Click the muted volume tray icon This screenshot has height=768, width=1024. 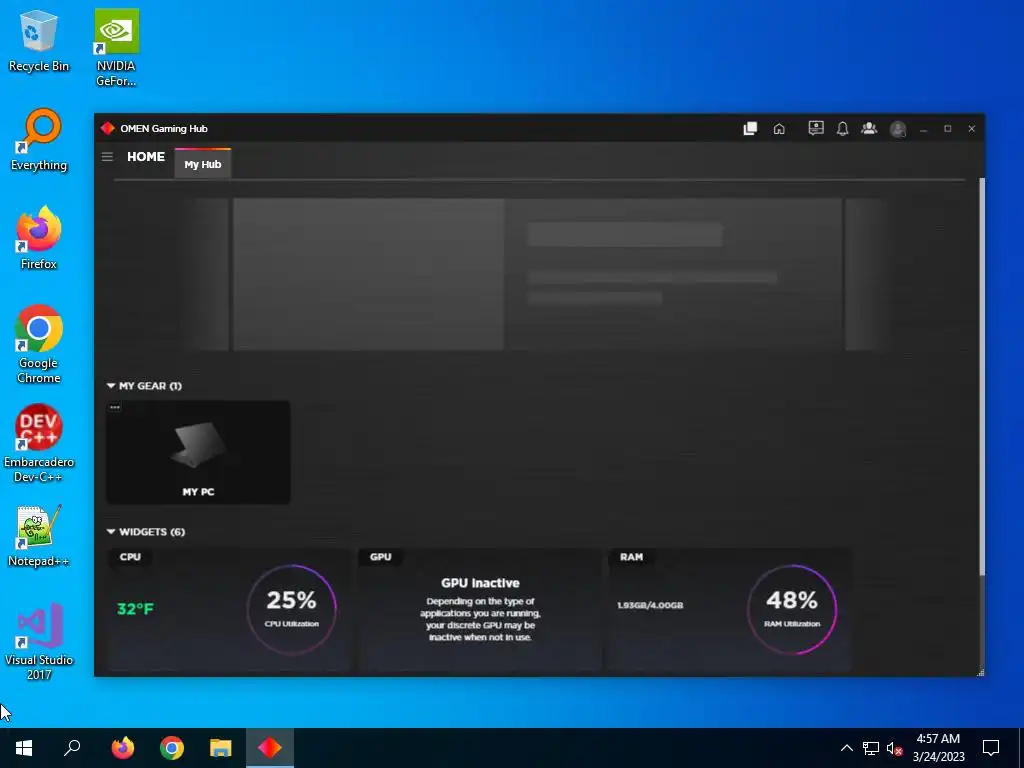click(894, 748)
